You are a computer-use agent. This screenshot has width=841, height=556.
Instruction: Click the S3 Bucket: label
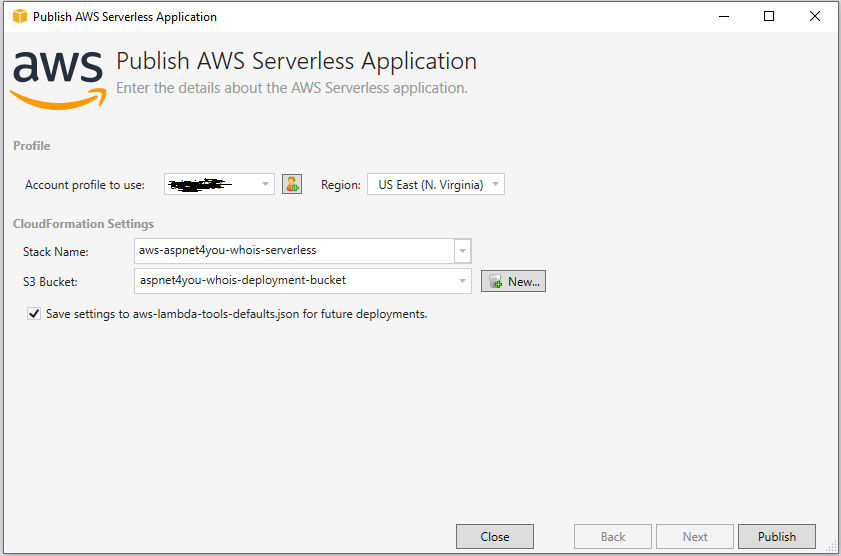50,282
